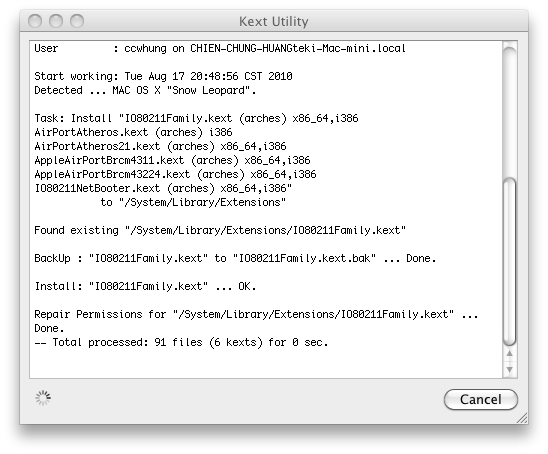Screen dimensions: 548x454
Task: Click the AirPortAtheros.kext i386 line
Action: (x=133, y=132)
